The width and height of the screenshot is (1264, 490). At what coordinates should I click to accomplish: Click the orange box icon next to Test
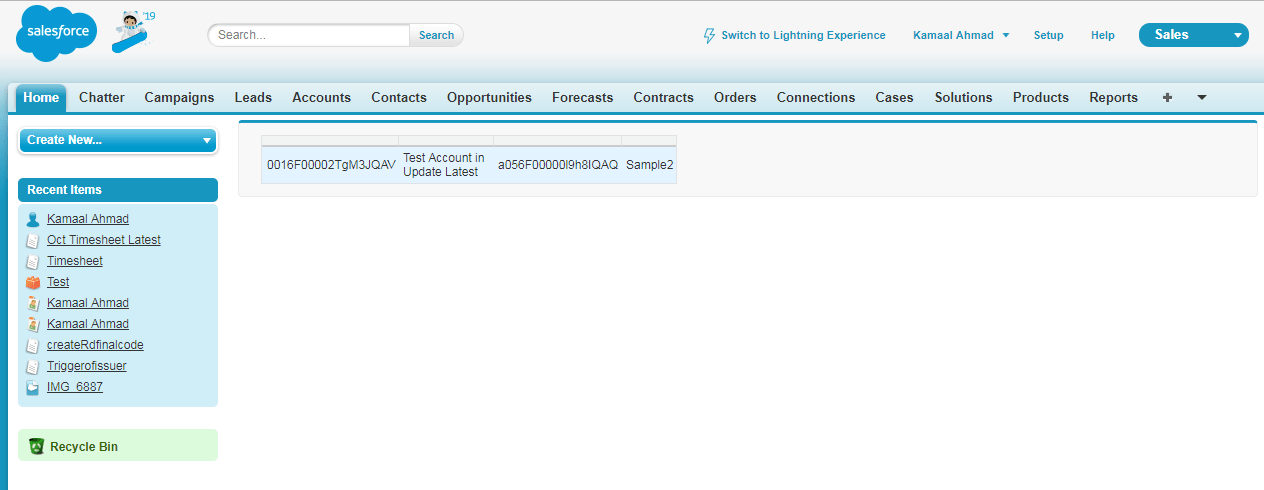pyautogui.click(x=33, y=282)
